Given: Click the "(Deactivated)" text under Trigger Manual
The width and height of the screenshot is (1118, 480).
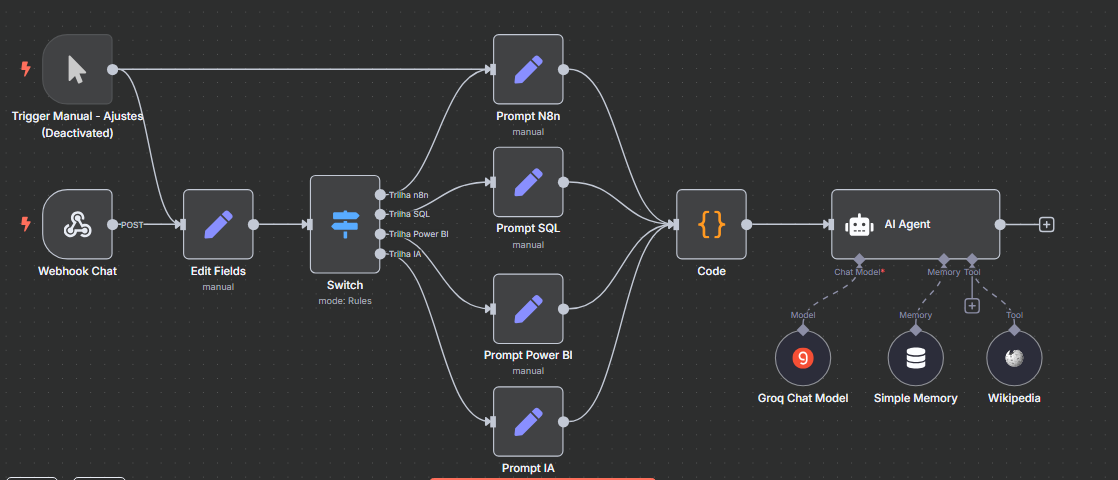Looking at the screenshot, I should 77,133.
